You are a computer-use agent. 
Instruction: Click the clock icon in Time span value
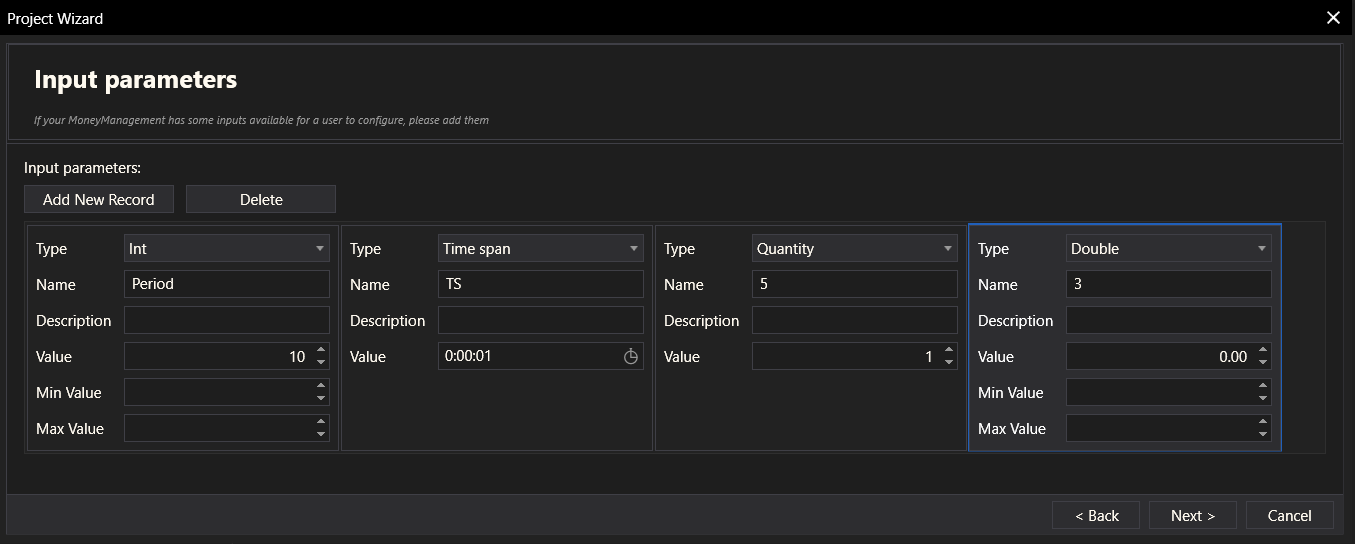[x=631, y=357]
